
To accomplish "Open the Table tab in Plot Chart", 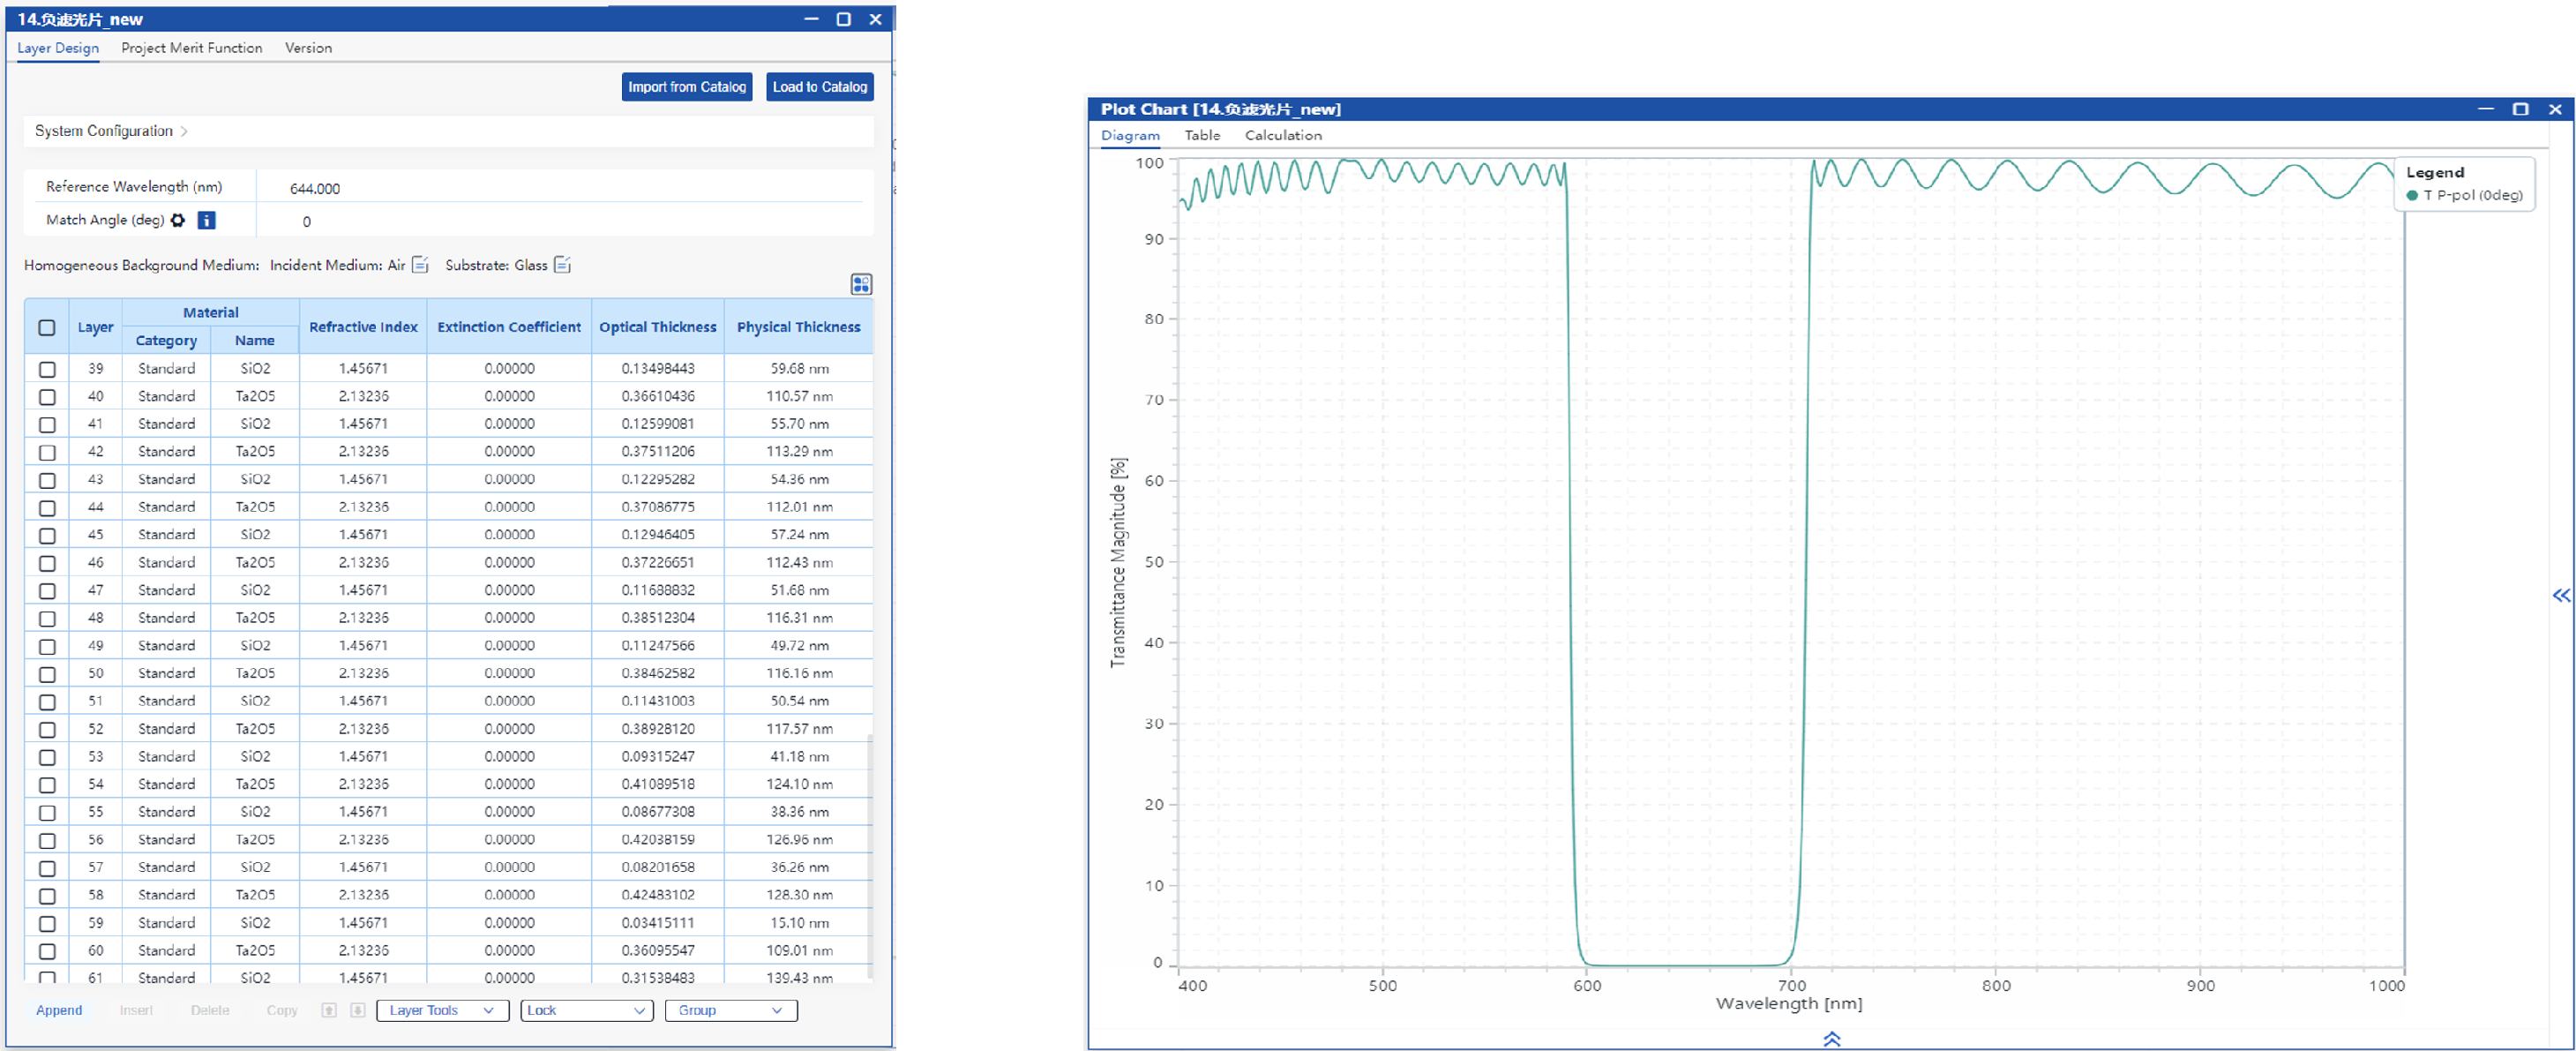I will [1202, 135].
